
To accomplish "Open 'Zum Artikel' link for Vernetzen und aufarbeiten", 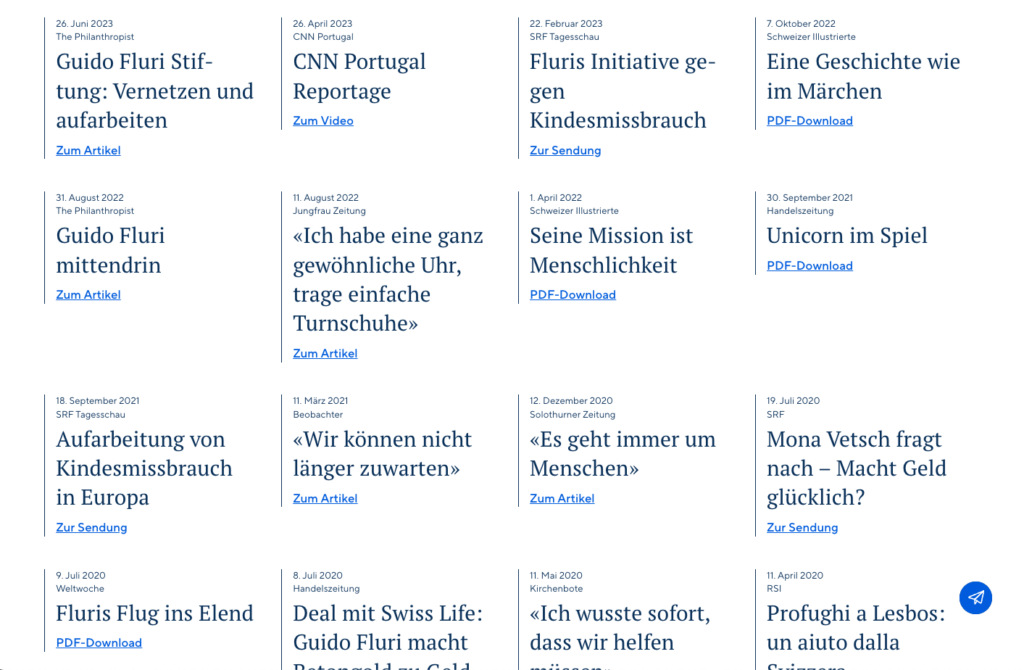I will click(x=88, y=151).
